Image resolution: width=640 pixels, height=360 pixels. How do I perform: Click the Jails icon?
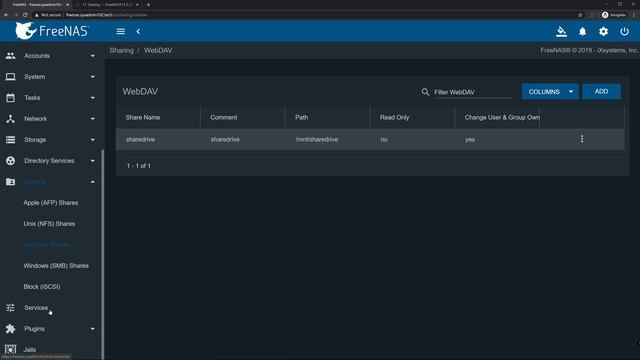click(11, 349)
